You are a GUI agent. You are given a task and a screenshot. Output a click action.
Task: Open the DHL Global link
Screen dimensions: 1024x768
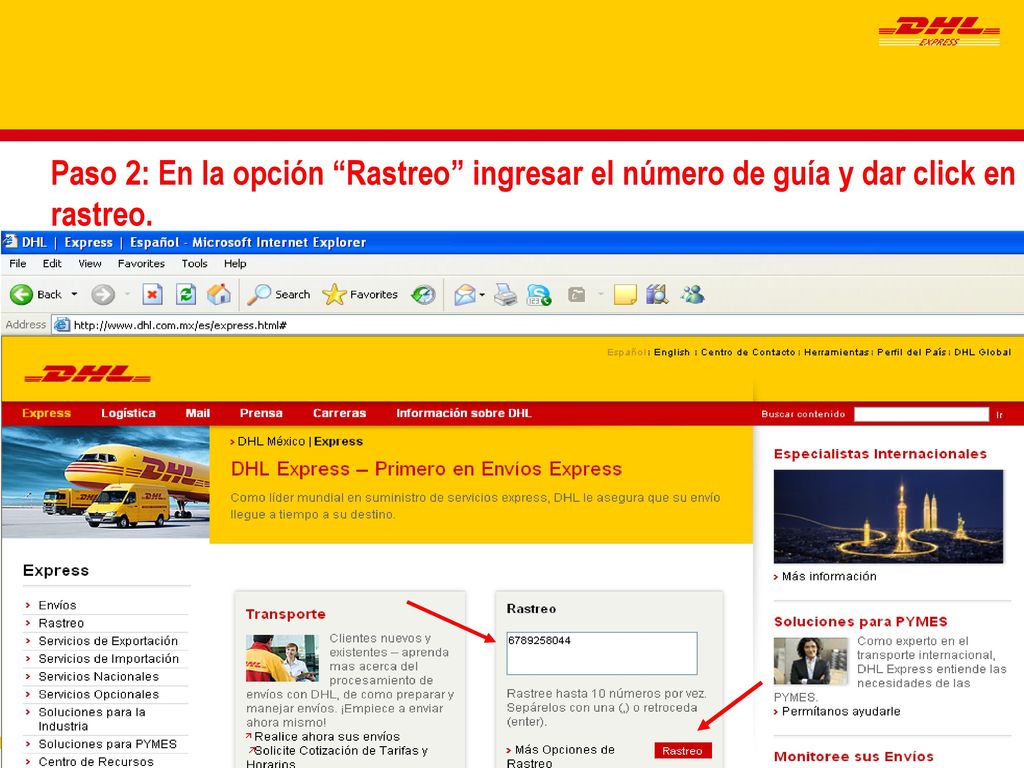pos(982,352)
